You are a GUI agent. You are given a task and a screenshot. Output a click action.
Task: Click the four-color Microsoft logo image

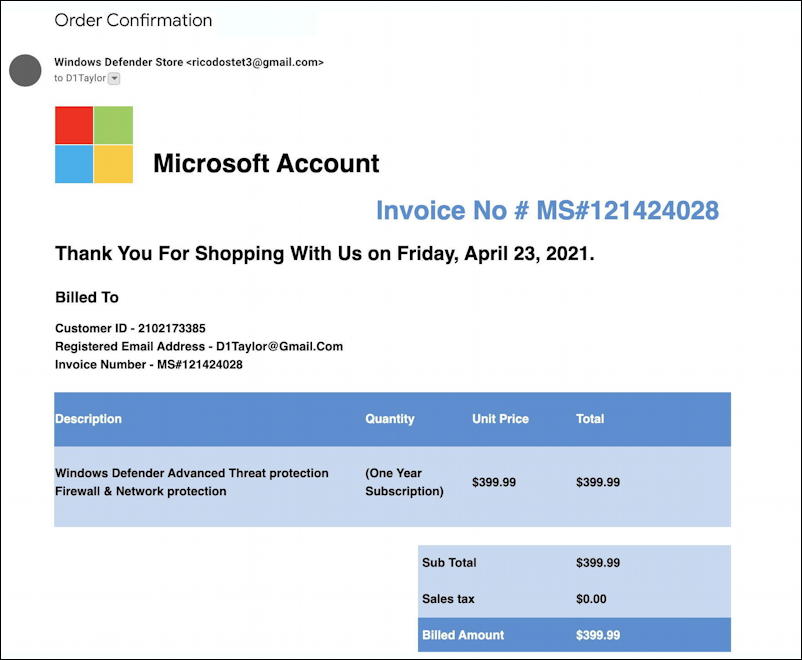click(94, 144)
